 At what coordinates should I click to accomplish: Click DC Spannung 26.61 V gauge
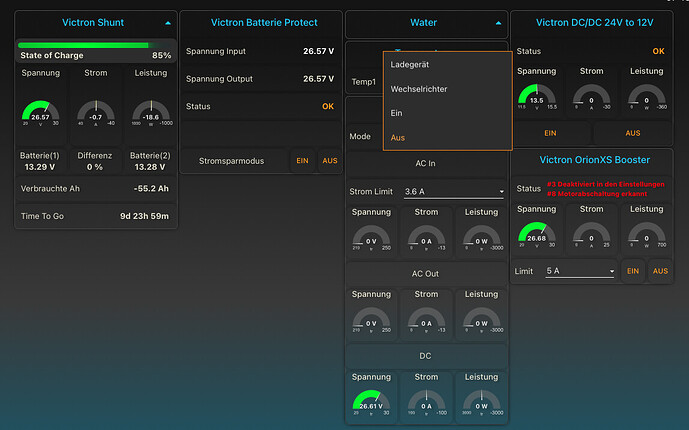pos(371,402)
